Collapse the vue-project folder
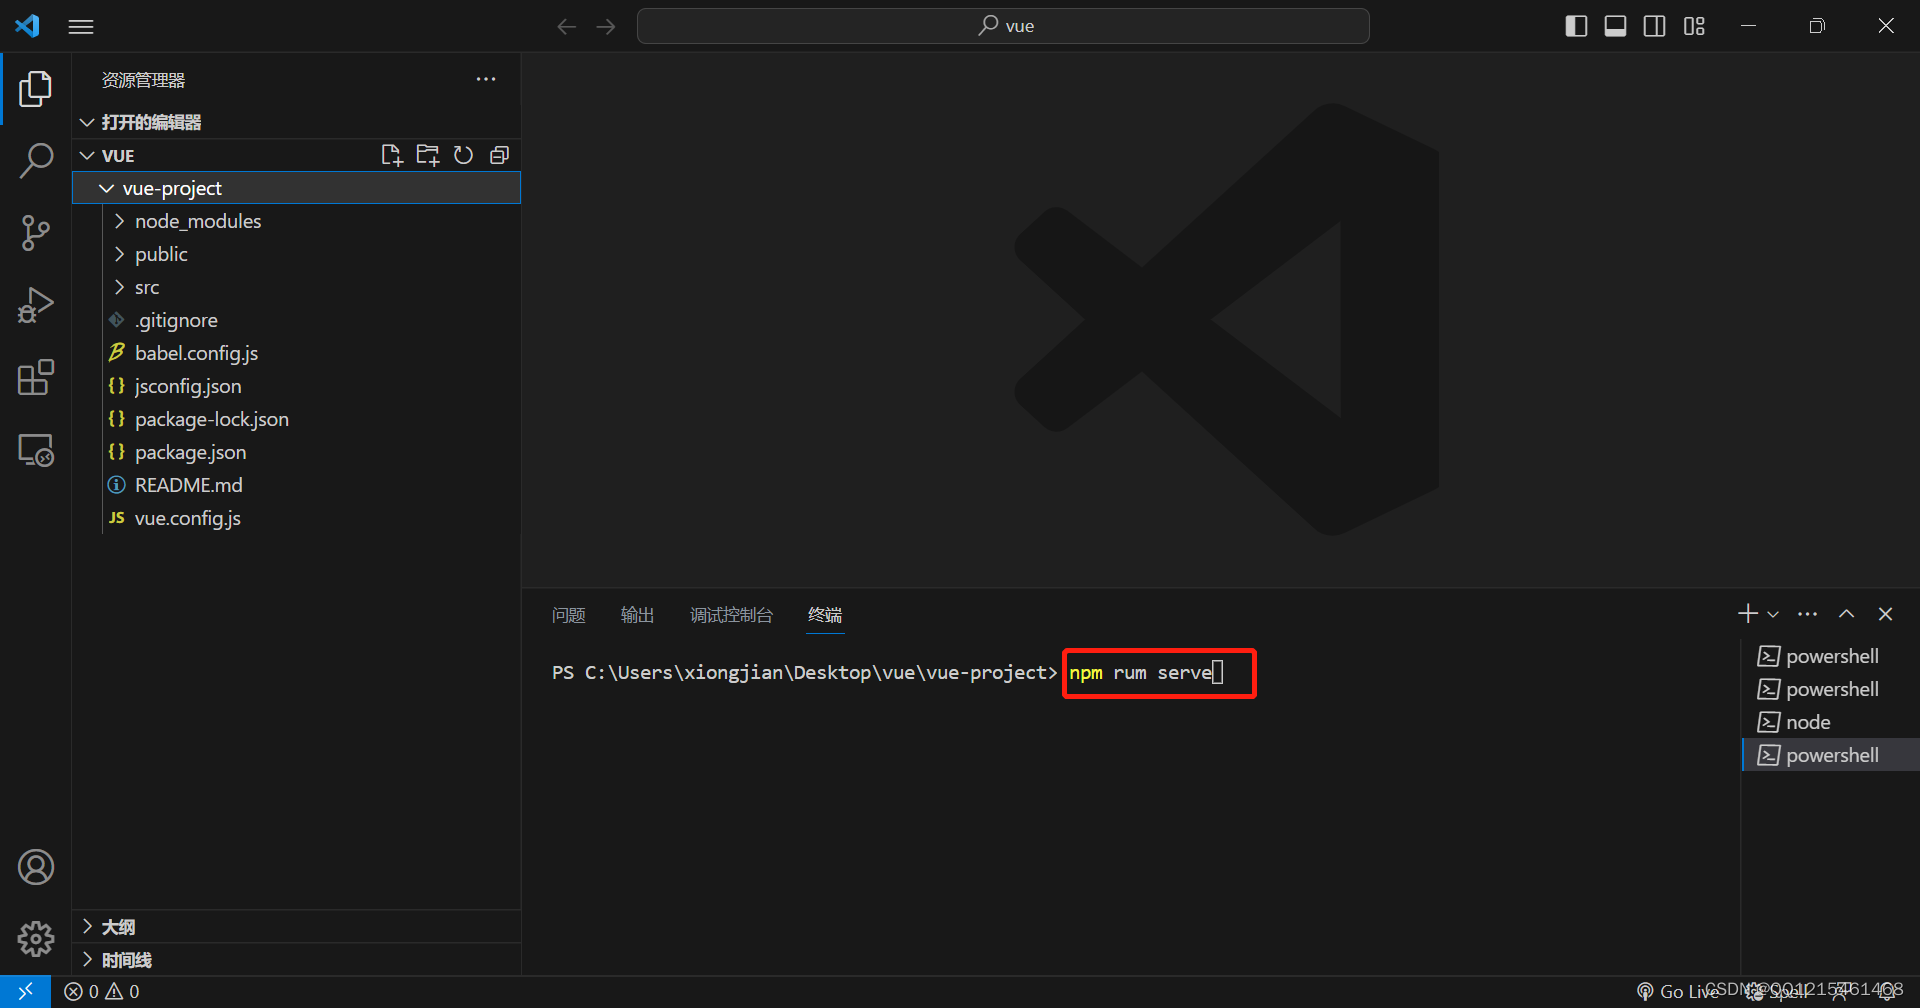This screenshot has height=1008, width=1920. point(297,188)
